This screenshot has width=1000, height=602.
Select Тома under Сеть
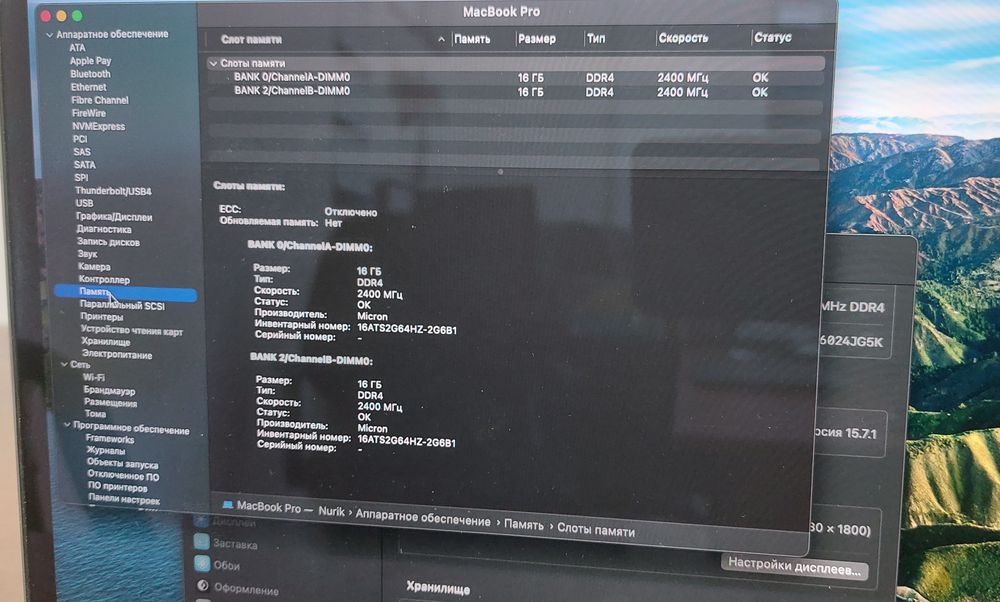(x=95, y=414)
